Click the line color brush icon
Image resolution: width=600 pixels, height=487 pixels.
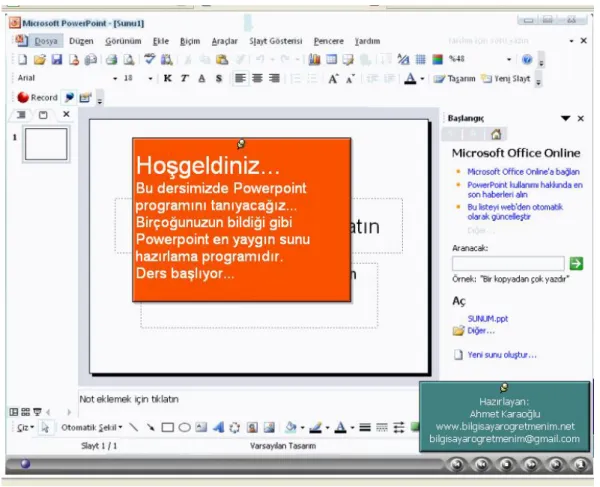(316, 427)
